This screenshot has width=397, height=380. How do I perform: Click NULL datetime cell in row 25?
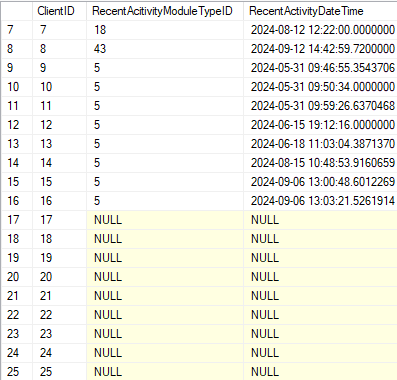click(x=320, y=372)
